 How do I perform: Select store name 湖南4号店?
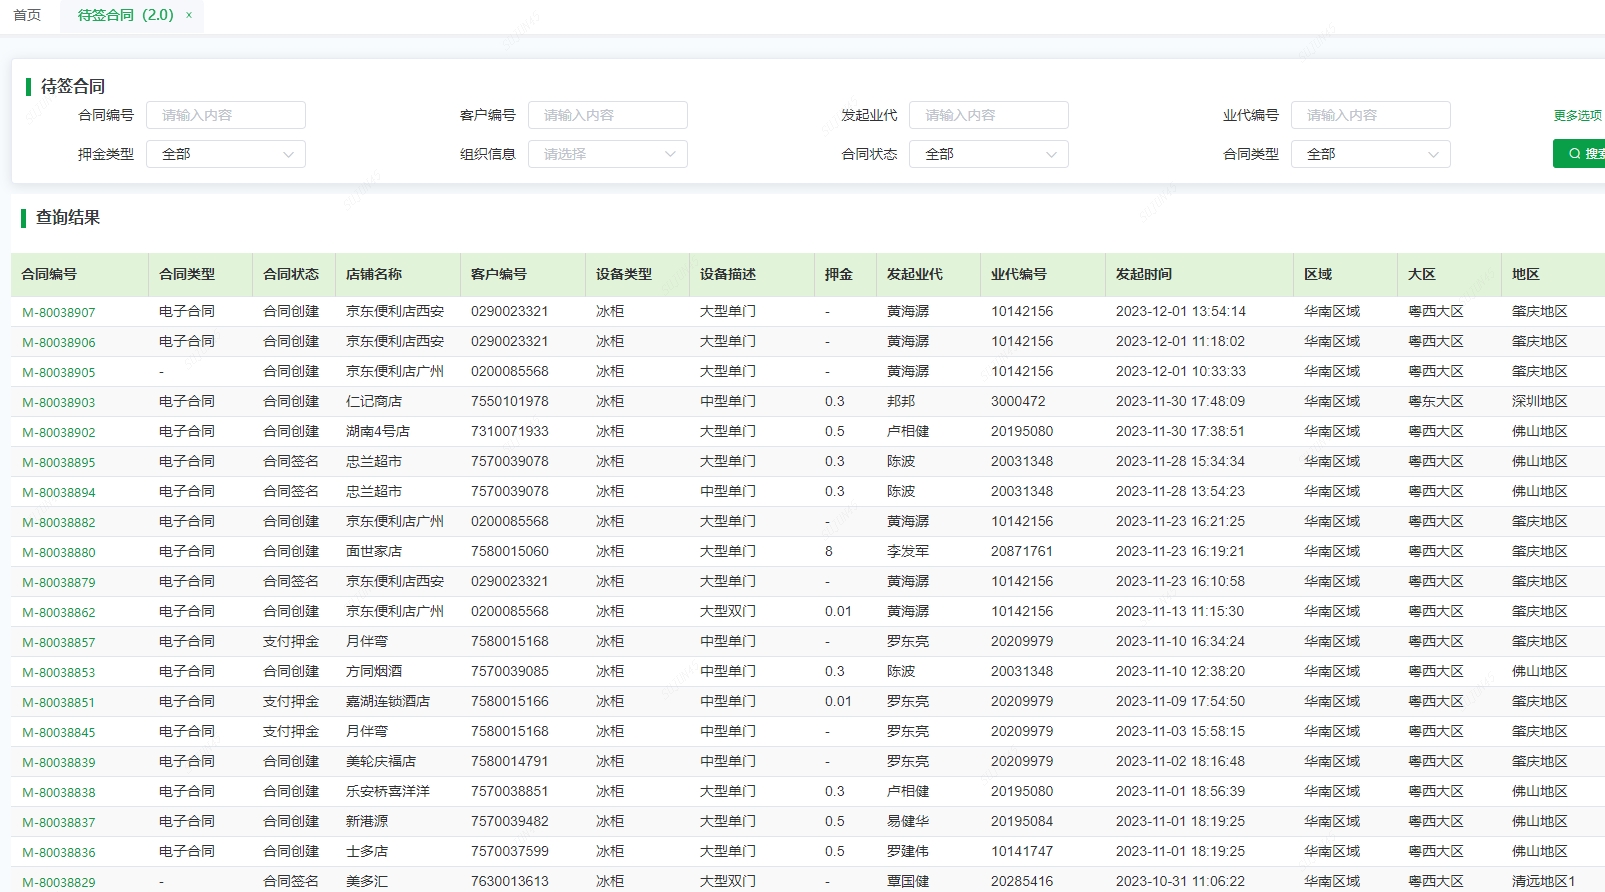pyautogui.click(x=378, y=431)
